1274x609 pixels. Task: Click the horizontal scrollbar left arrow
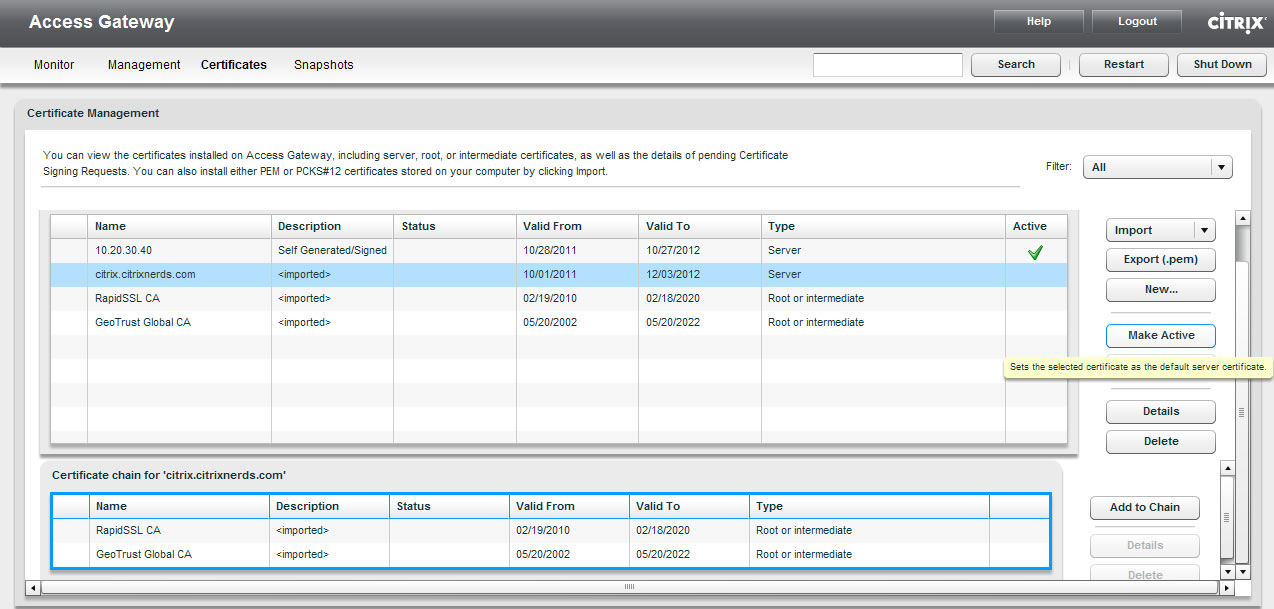pos(33,588)
